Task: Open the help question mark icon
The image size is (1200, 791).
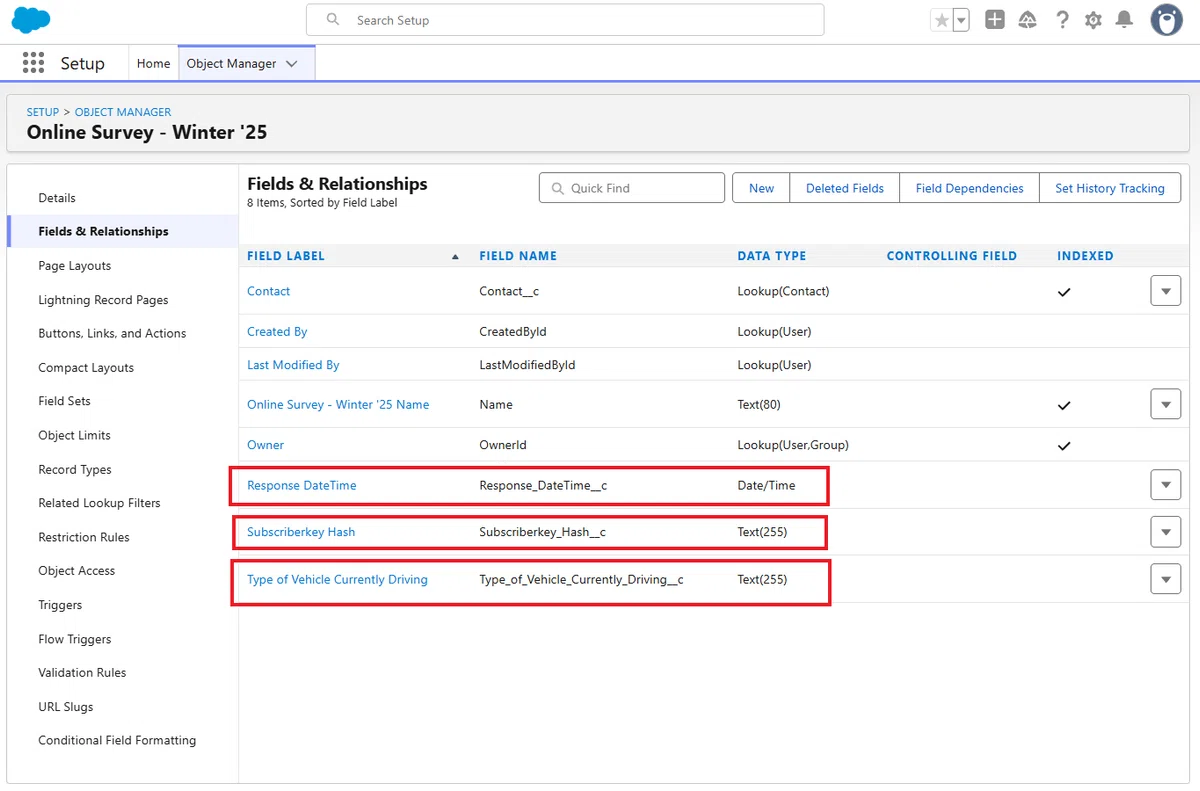Action: point(1062,20)
